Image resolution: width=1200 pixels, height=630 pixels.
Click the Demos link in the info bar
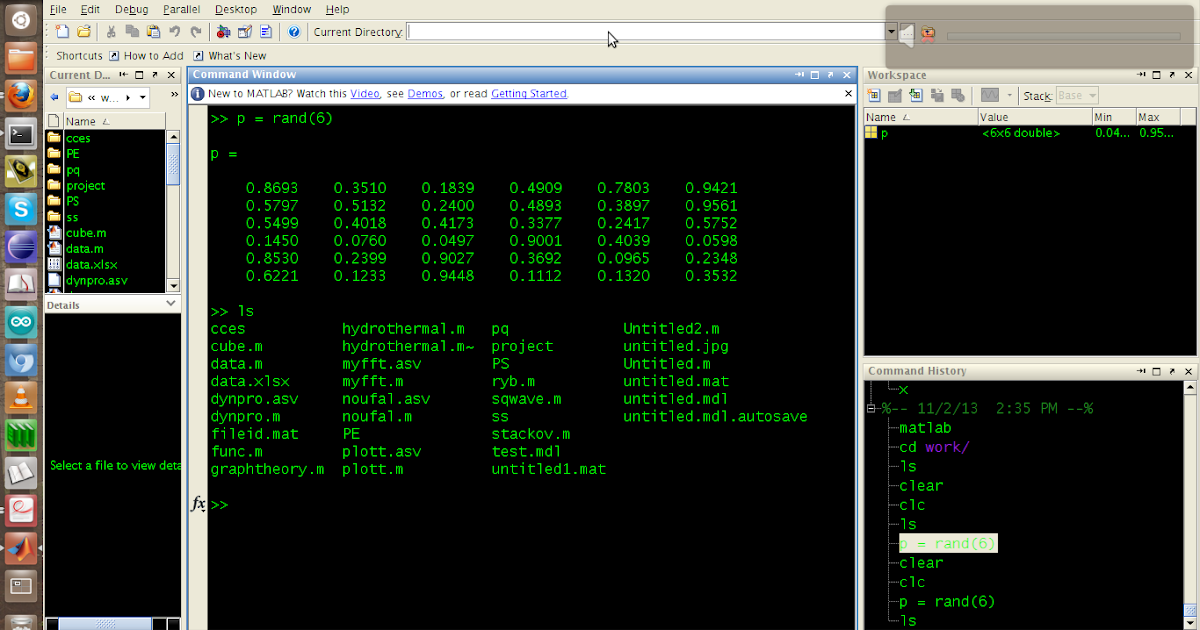pos(425,93)
